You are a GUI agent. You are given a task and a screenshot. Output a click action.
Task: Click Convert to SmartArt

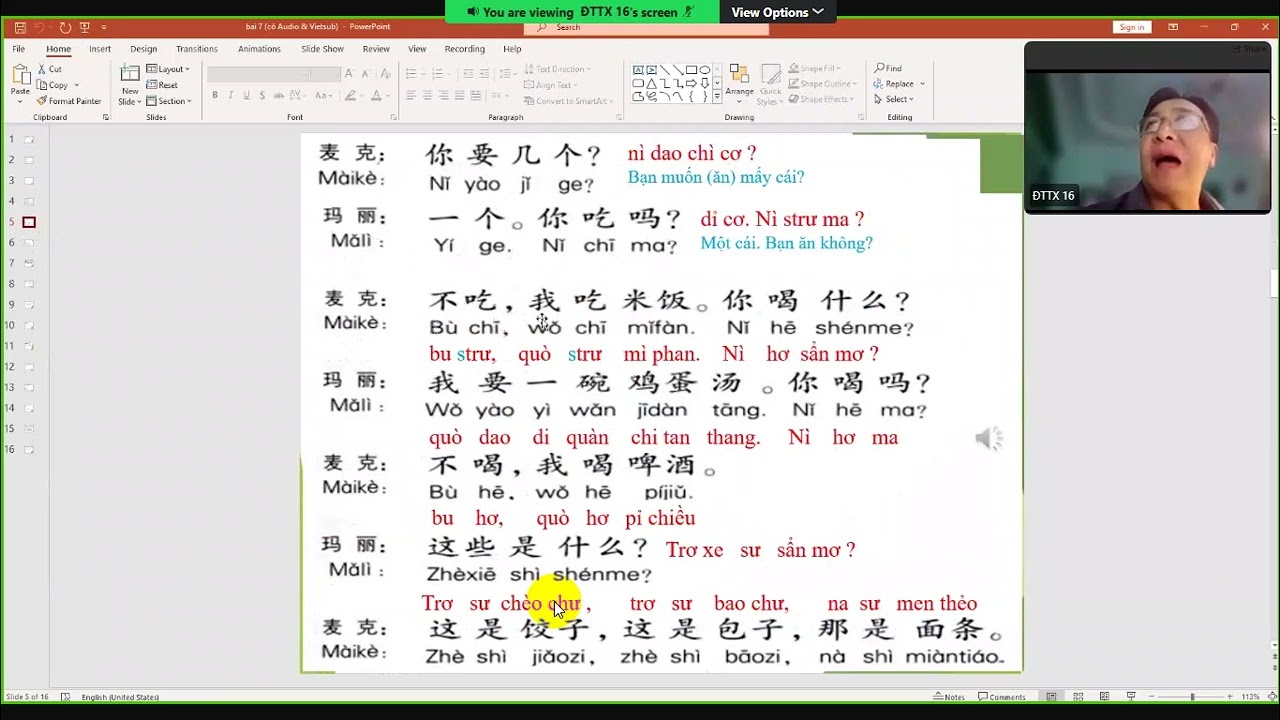[x=567, y=101]
